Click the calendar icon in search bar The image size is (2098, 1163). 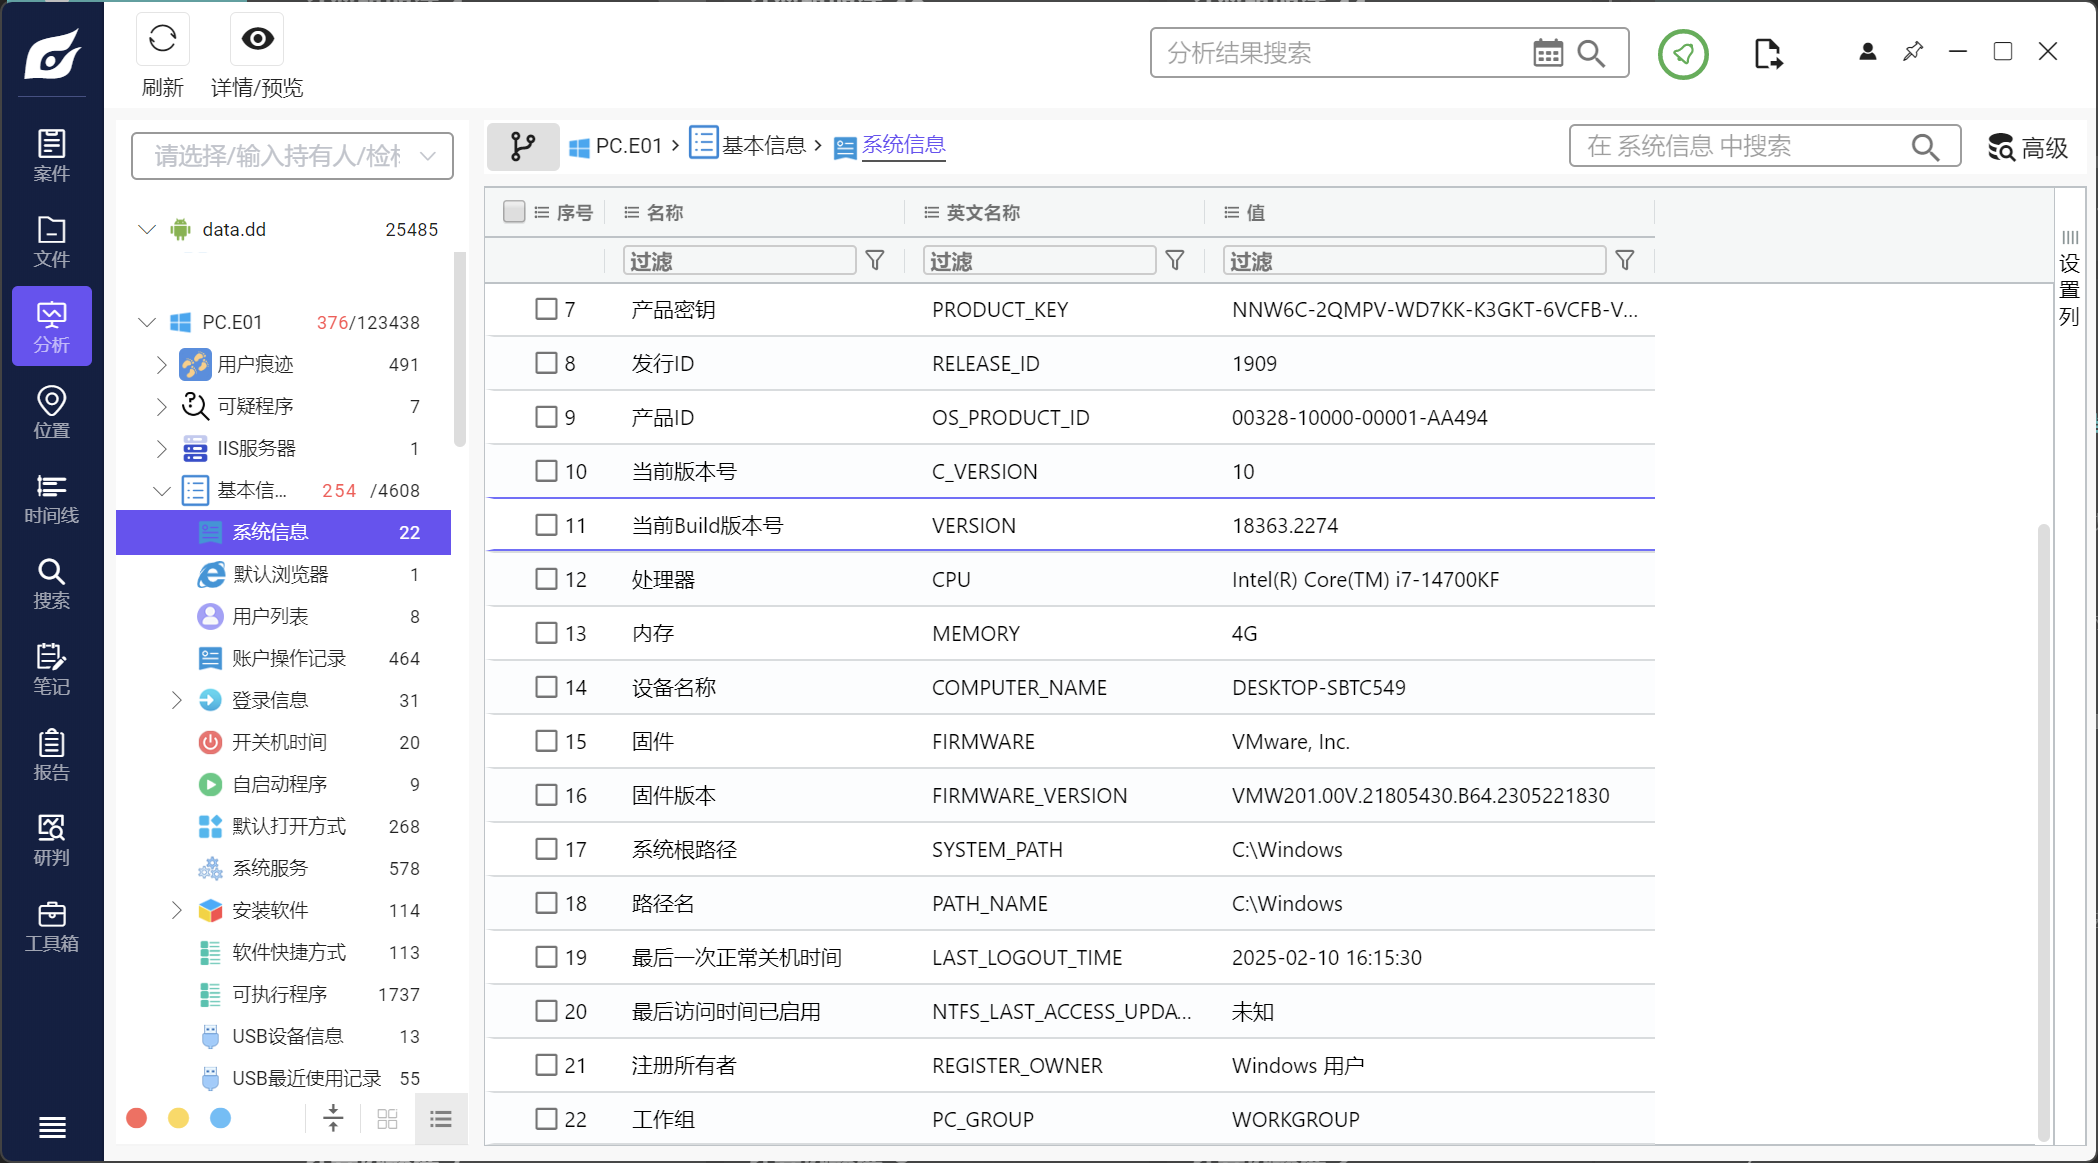pyautogui.click(x=1548, y=53)
